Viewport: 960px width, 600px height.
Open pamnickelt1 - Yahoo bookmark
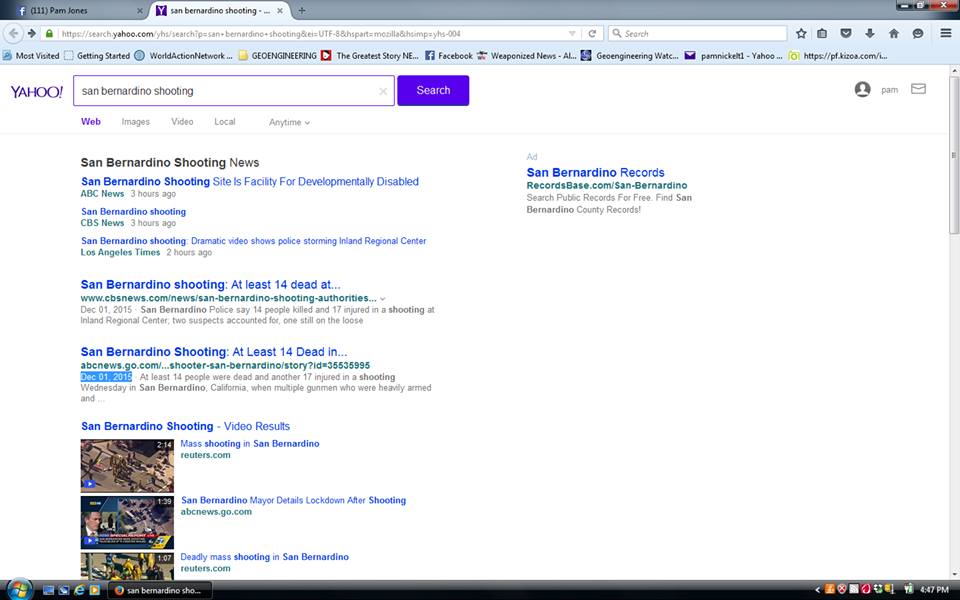tap(733, 56)
